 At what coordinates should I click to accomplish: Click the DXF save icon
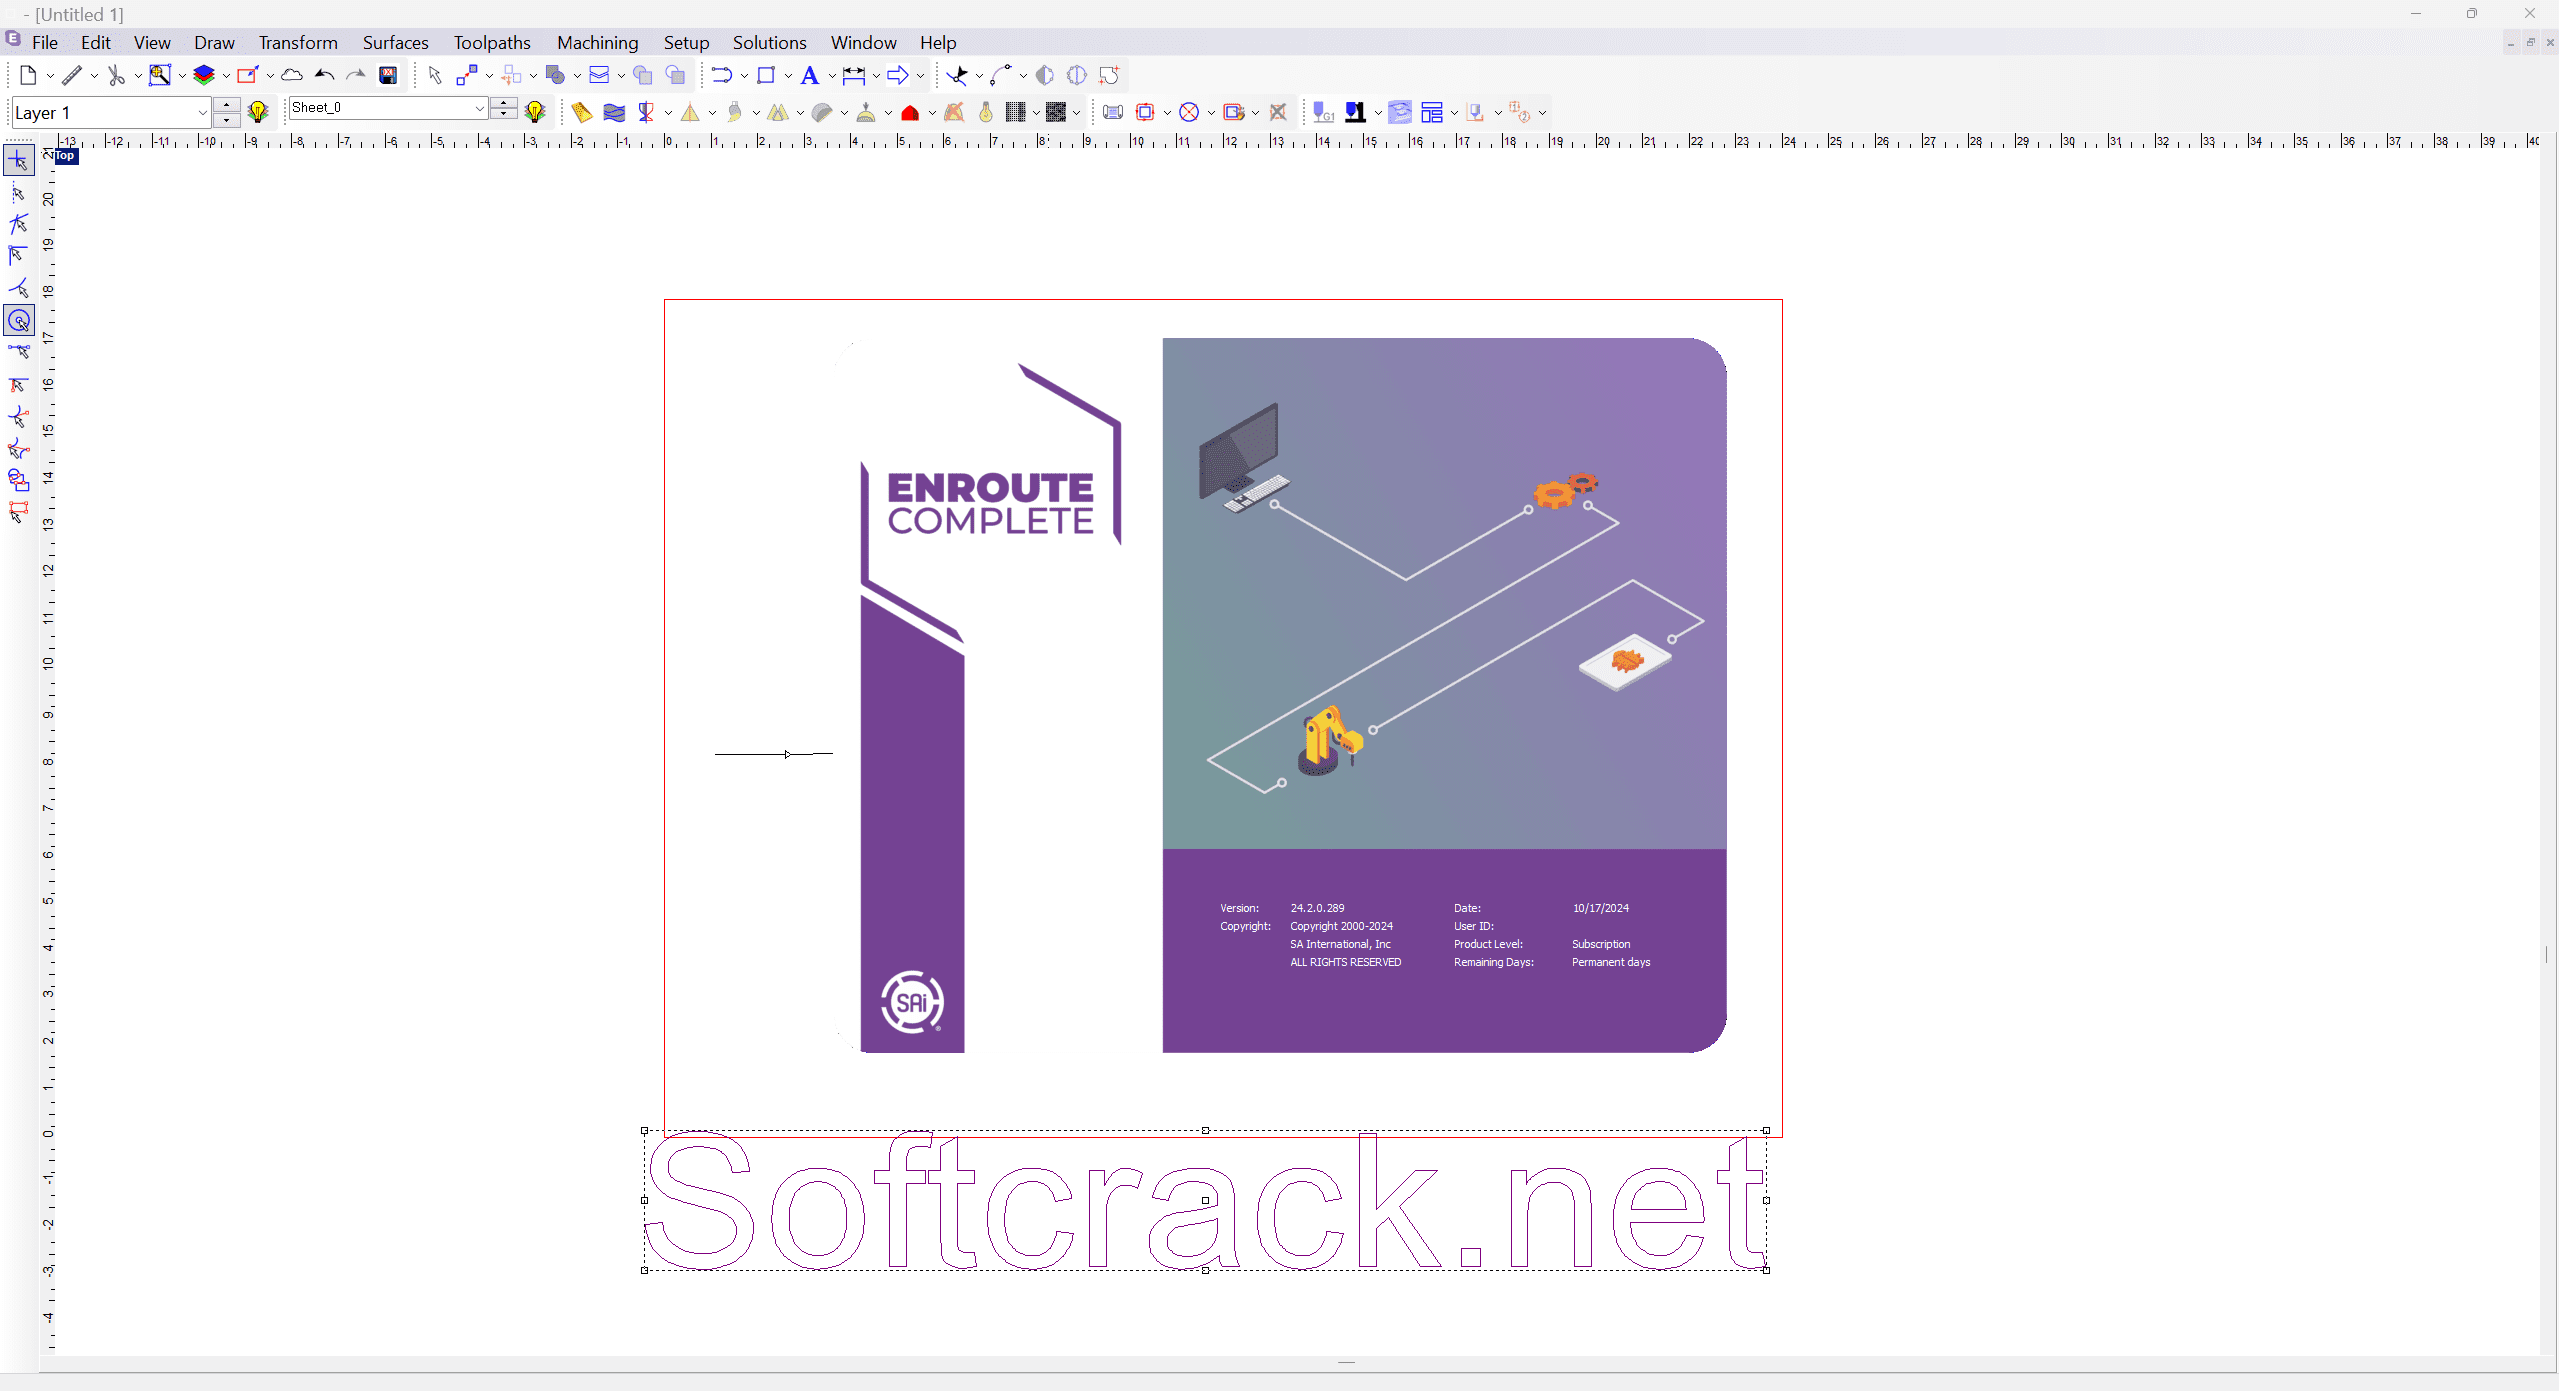pos(389,75)
